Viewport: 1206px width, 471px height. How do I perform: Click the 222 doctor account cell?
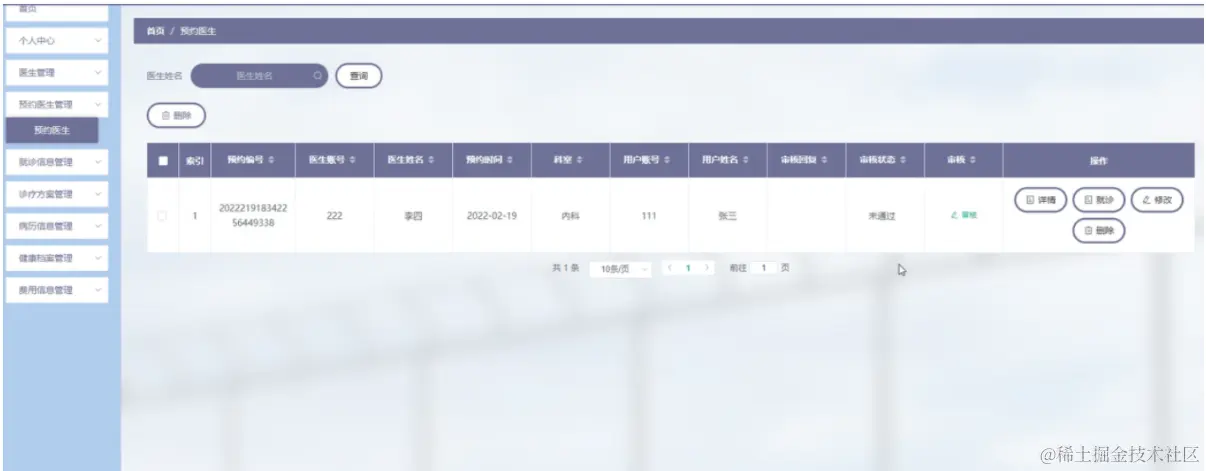(x=335, y=216)
